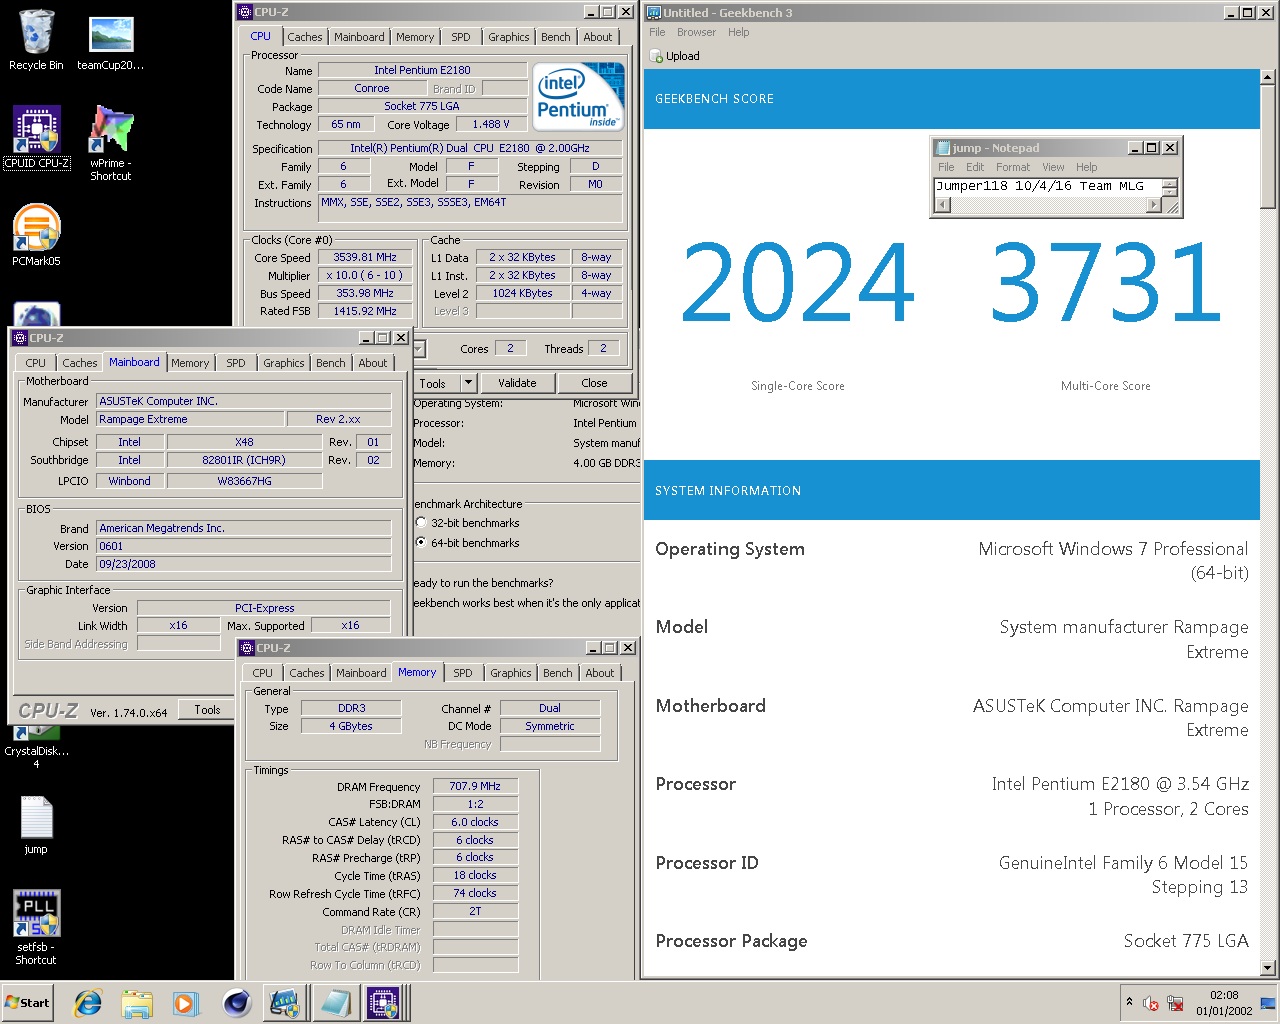1280x1024 pixels.
Task: Open Cinema 4D sphere icon in taskbar
Action: [236, 1002]
